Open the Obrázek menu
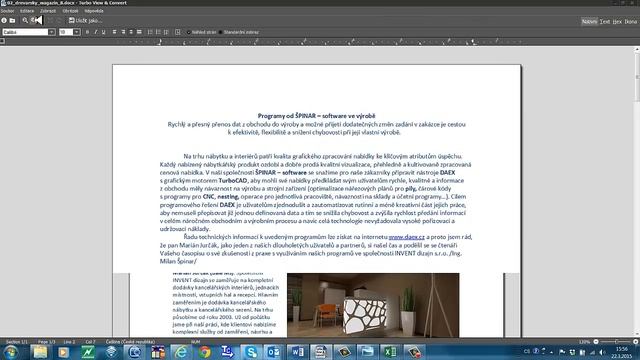640x360 pixels. tap(70, 11)
